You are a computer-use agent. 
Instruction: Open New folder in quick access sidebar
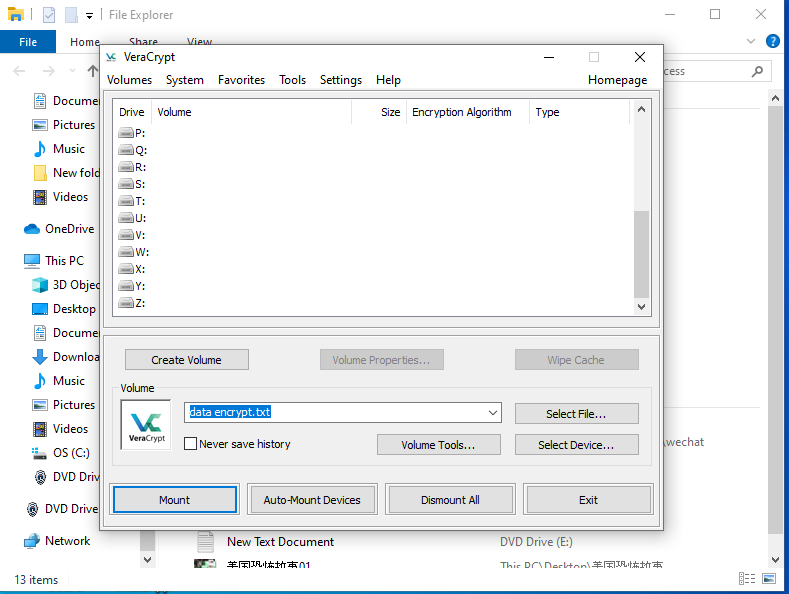[x=66, y=173]
